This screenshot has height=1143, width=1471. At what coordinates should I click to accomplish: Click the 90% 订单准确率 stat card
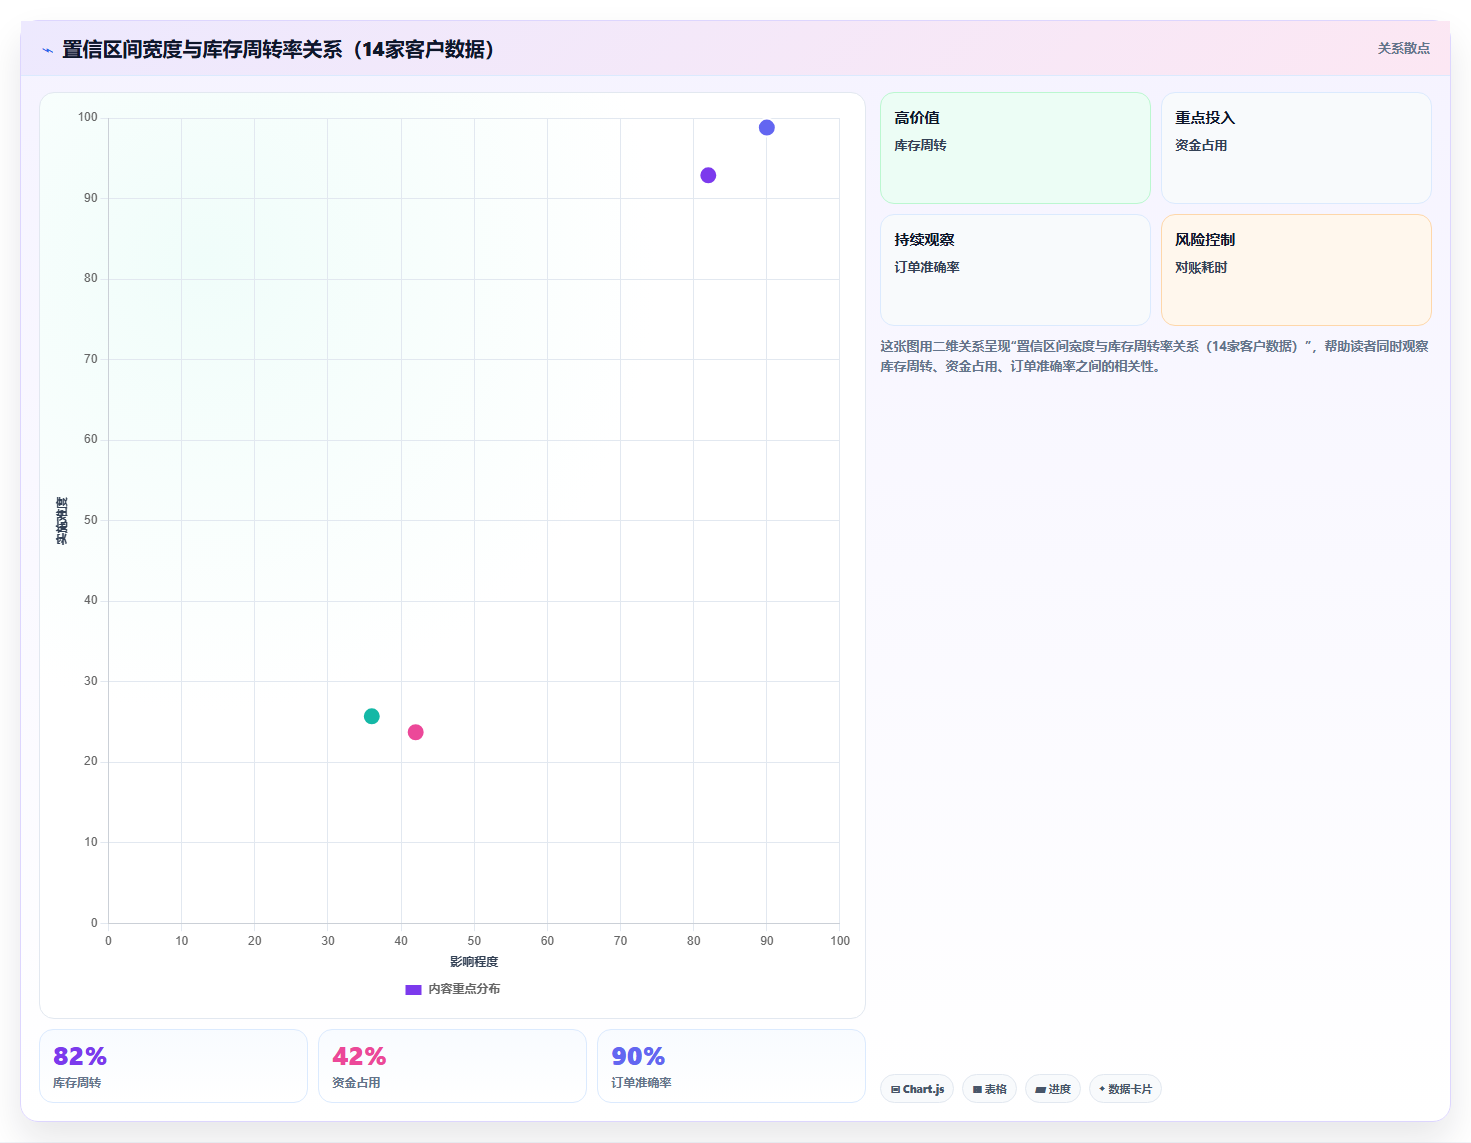731,1066
